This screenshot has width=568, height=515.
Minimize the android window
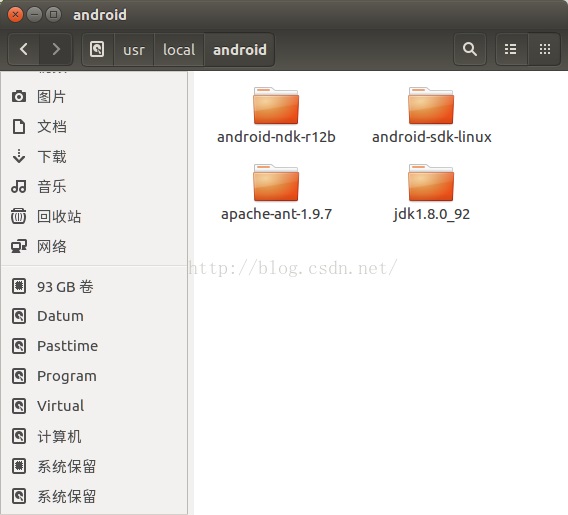[x=34, y=15]
